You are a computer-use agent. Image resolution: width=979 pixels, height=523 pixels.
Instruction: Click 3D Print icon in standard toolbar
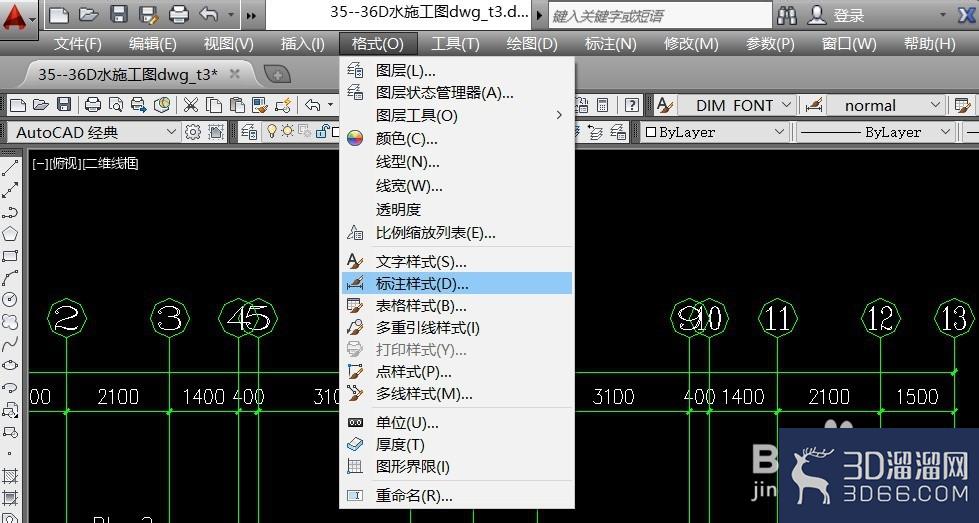click(162, 105)
